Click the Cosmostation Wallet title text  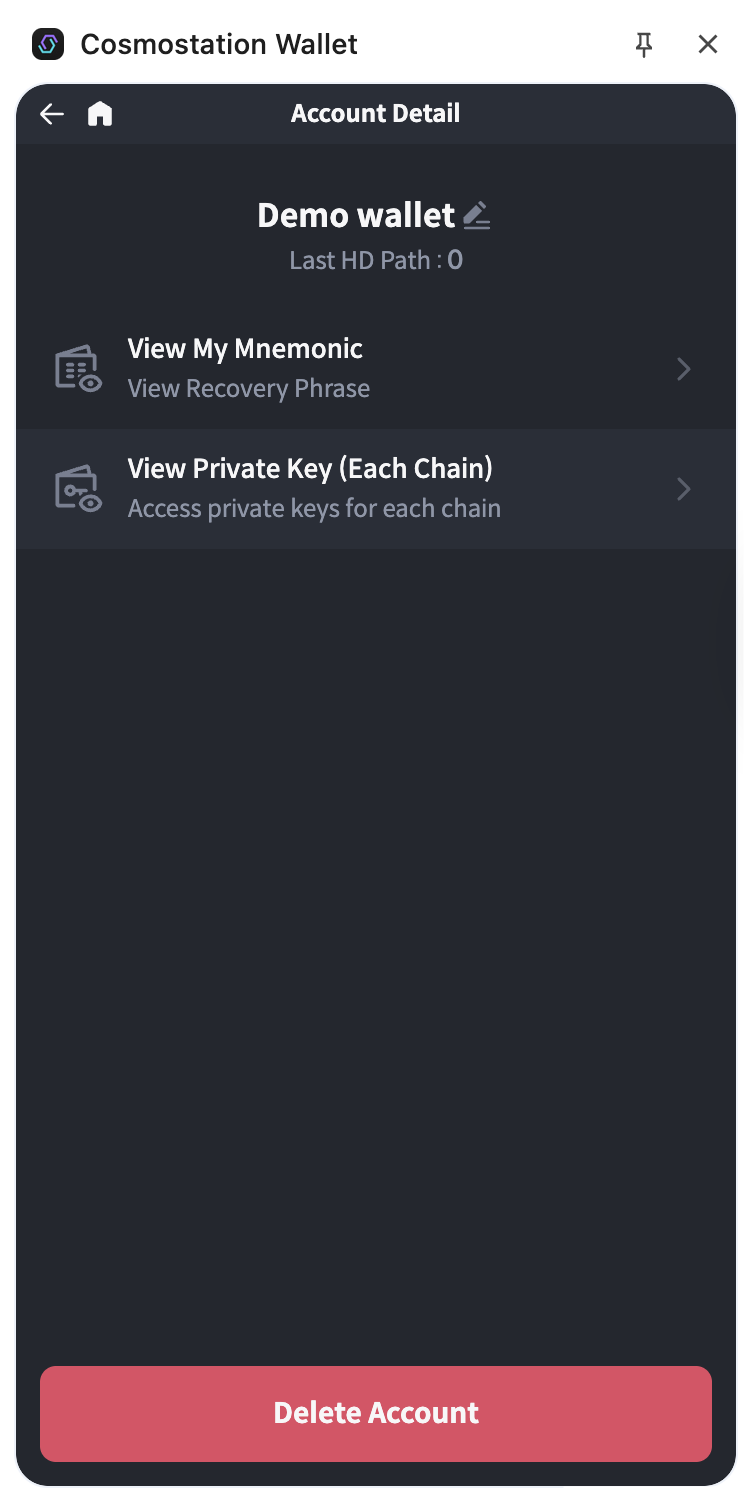coord(219,44)
